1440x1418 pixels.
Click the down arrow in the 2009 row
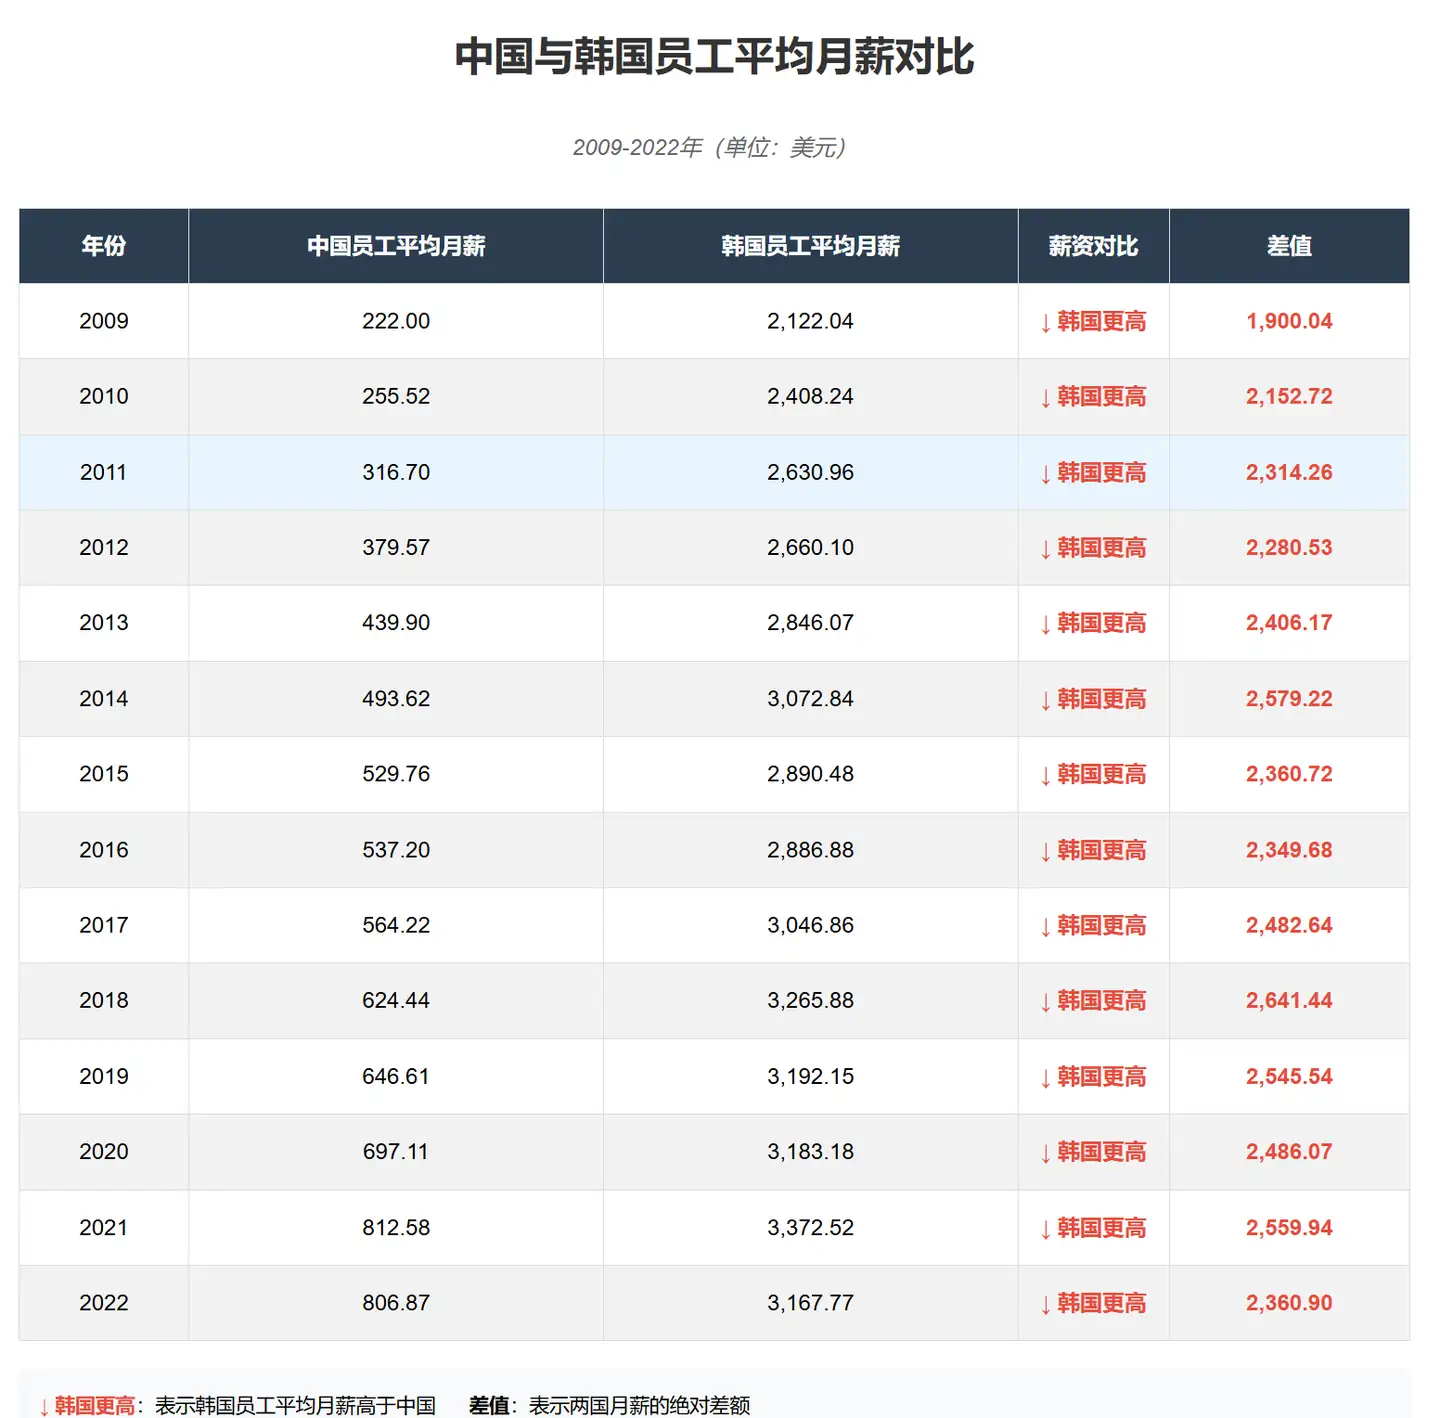[1045, 323]
